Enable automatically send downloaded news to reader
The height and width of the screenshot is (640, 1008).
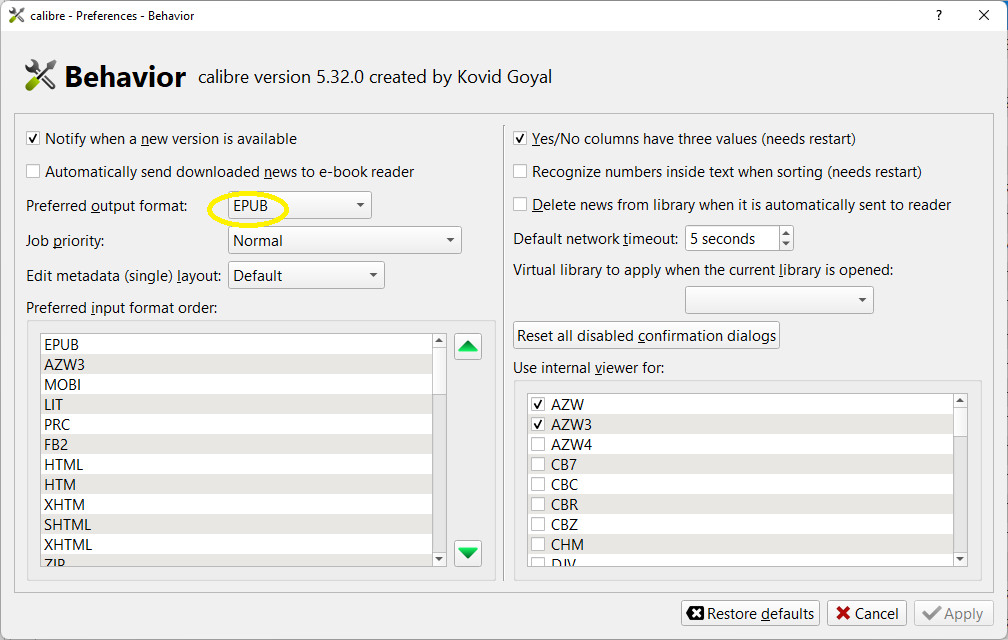point(34,172)
